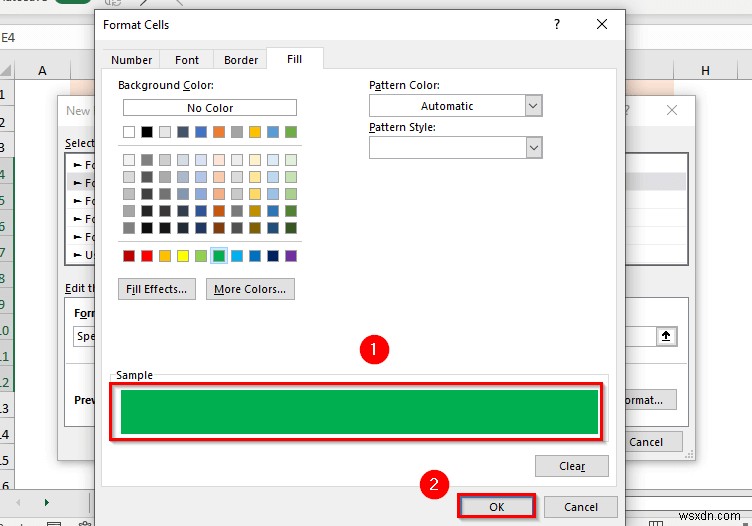Click the Format Cells help question mark
The height and width of the screenshot is (526, 752).
pos(556,24)
